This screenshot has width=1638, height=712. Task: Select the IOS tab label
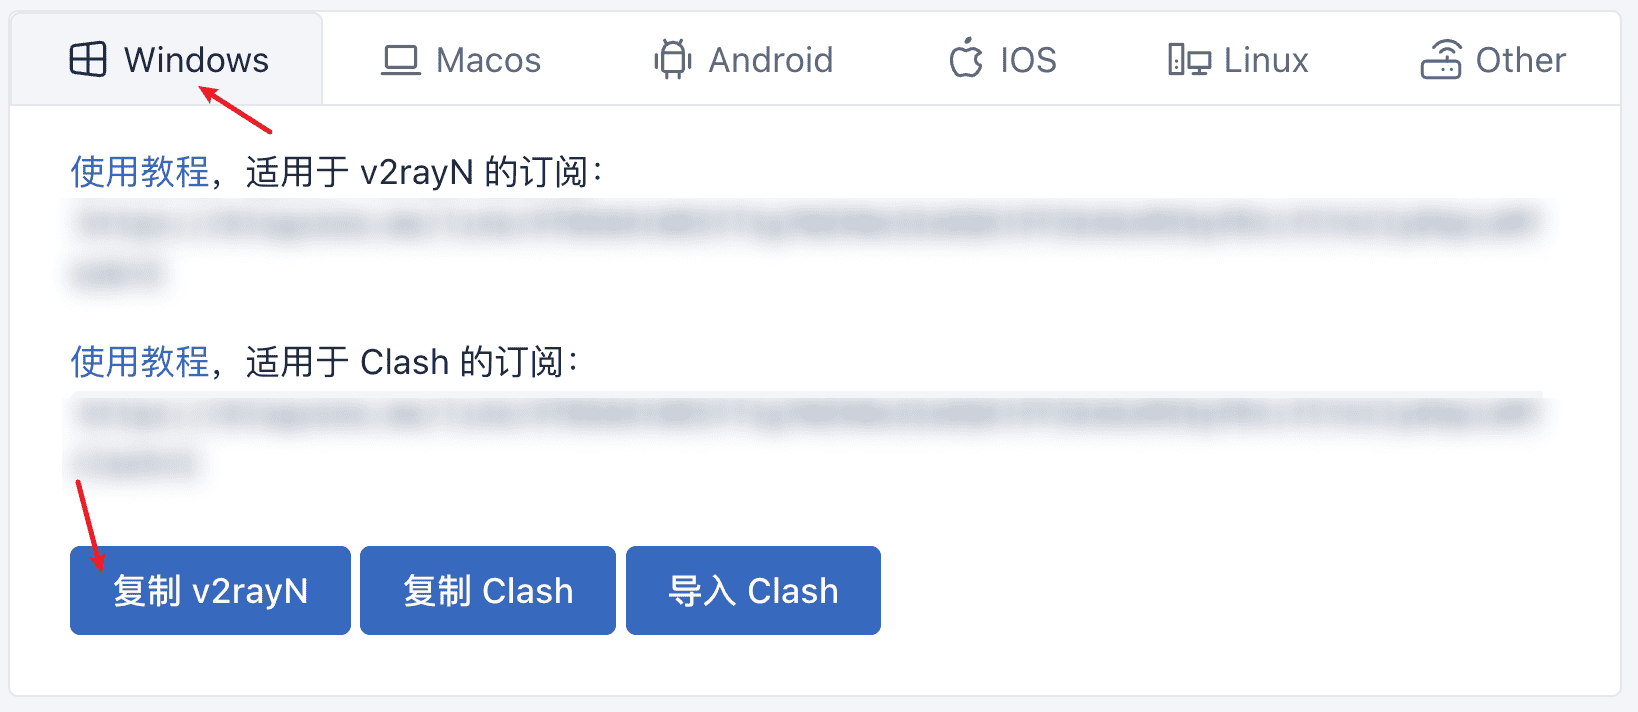coord(1029,60)
